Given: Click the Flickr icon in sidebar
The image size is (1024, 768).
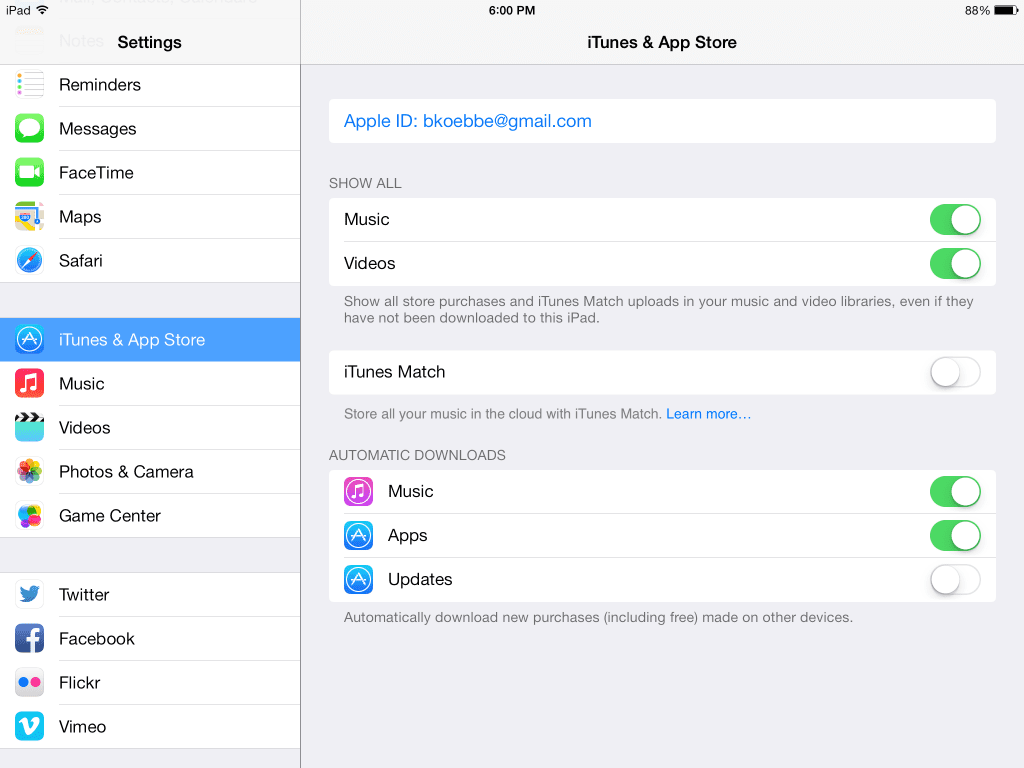Looking at the screenshot, I should (x=29, y=682).
